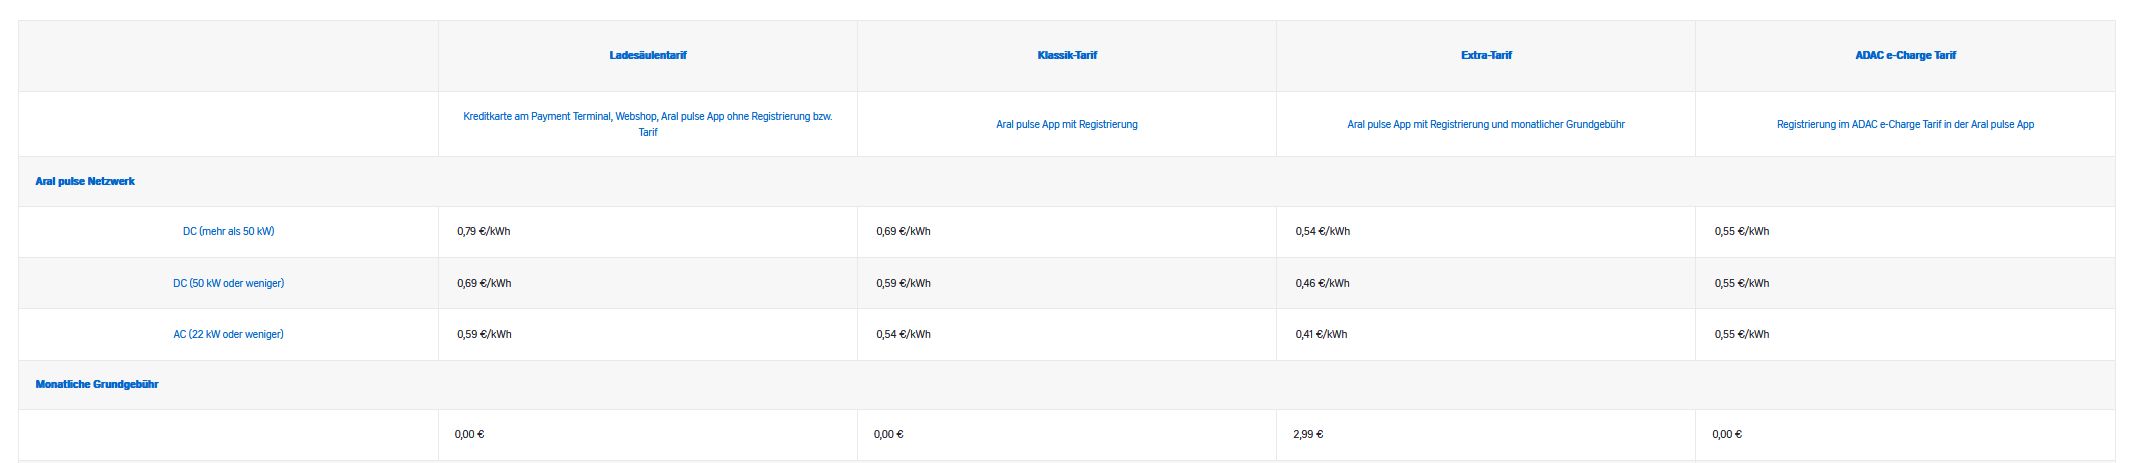
Task: Open the Extra-Tarif header link
Action: pyautogui.click(x=1486, y=56)
